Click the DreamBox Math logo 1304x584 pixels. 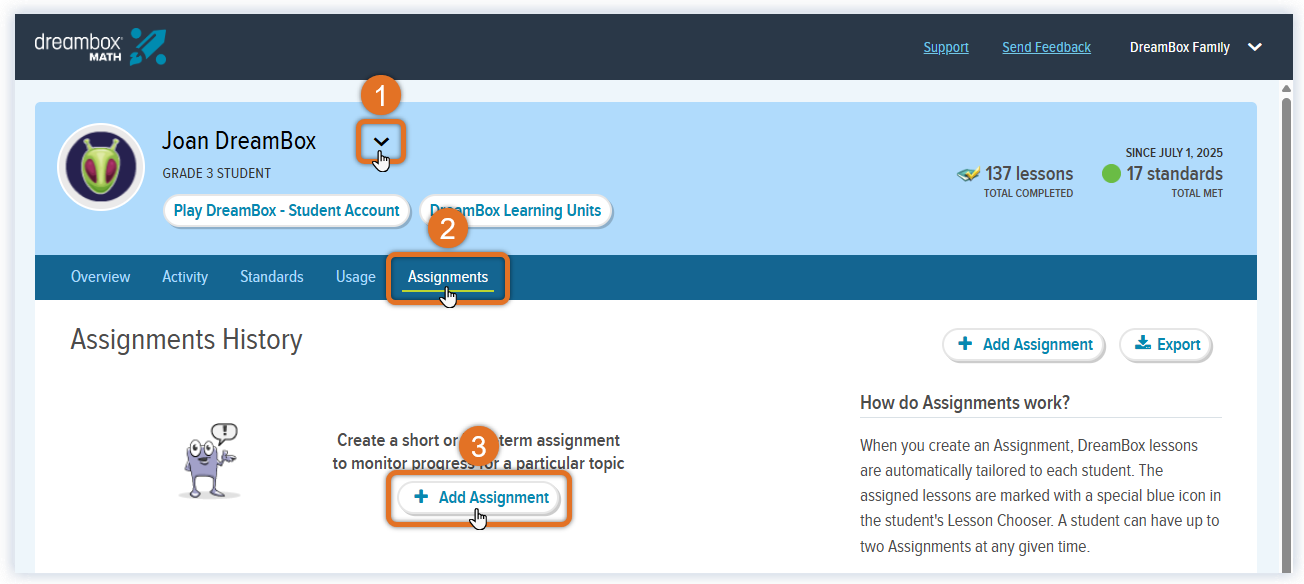[x=100, y=47]
